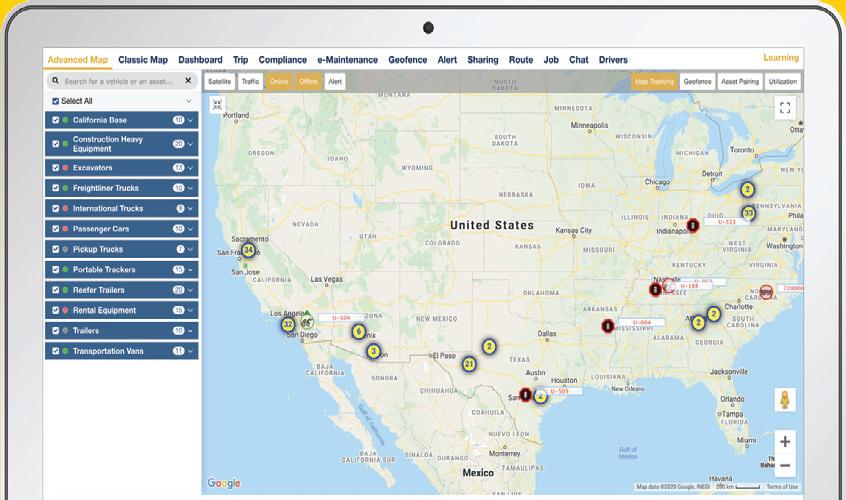
Task: Open the Dashboard tab
Action: 200,60
